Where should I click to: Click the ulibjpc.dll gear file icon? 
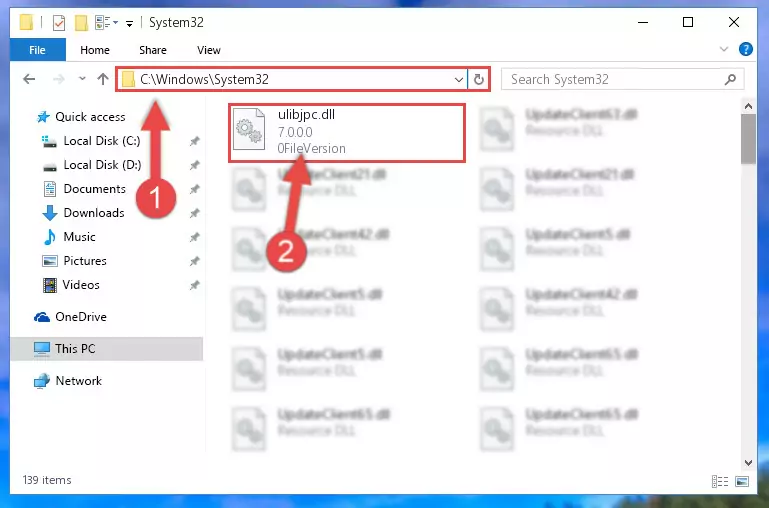pyautogui.click(x=249, y=129)
